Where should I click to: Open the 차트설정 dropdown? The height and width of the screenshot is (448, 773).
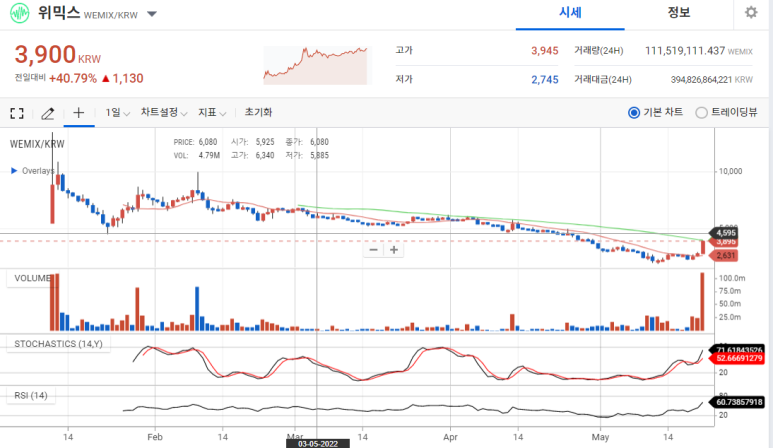[x=164, y=113]
